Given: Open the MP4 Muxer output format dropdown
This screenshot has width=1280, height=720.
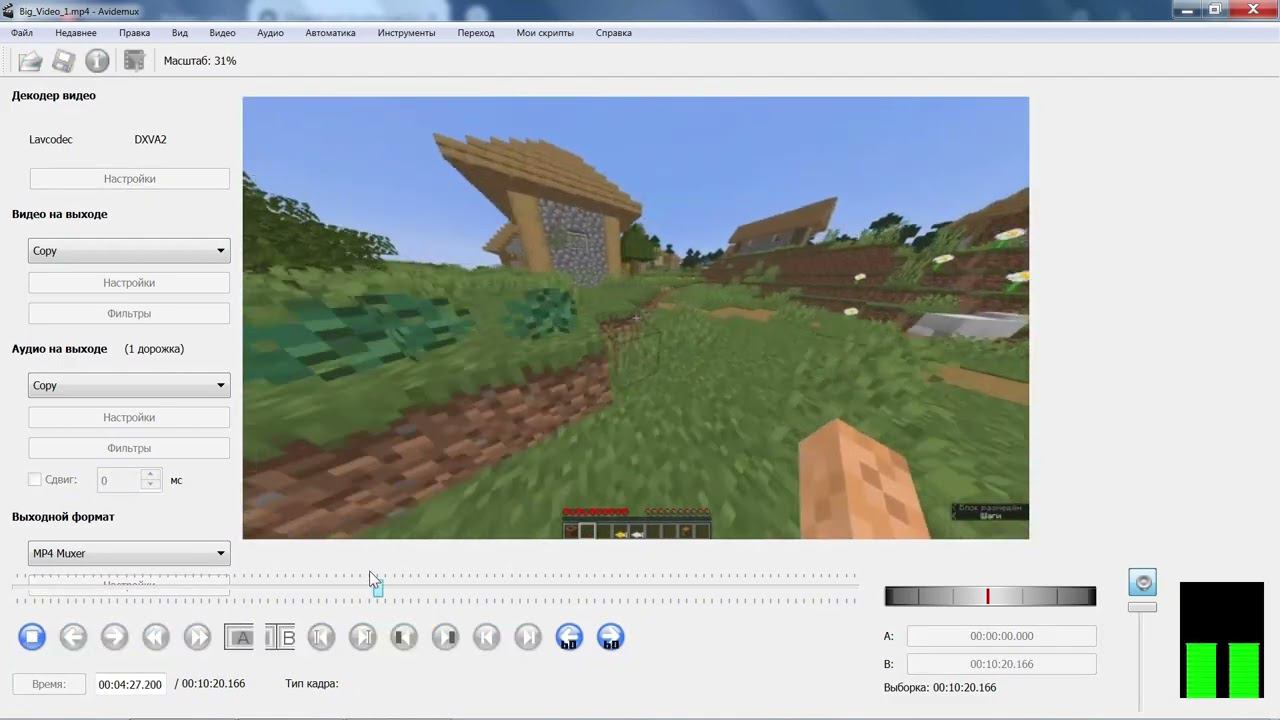Looking at the screenshot, I should 129,554.
